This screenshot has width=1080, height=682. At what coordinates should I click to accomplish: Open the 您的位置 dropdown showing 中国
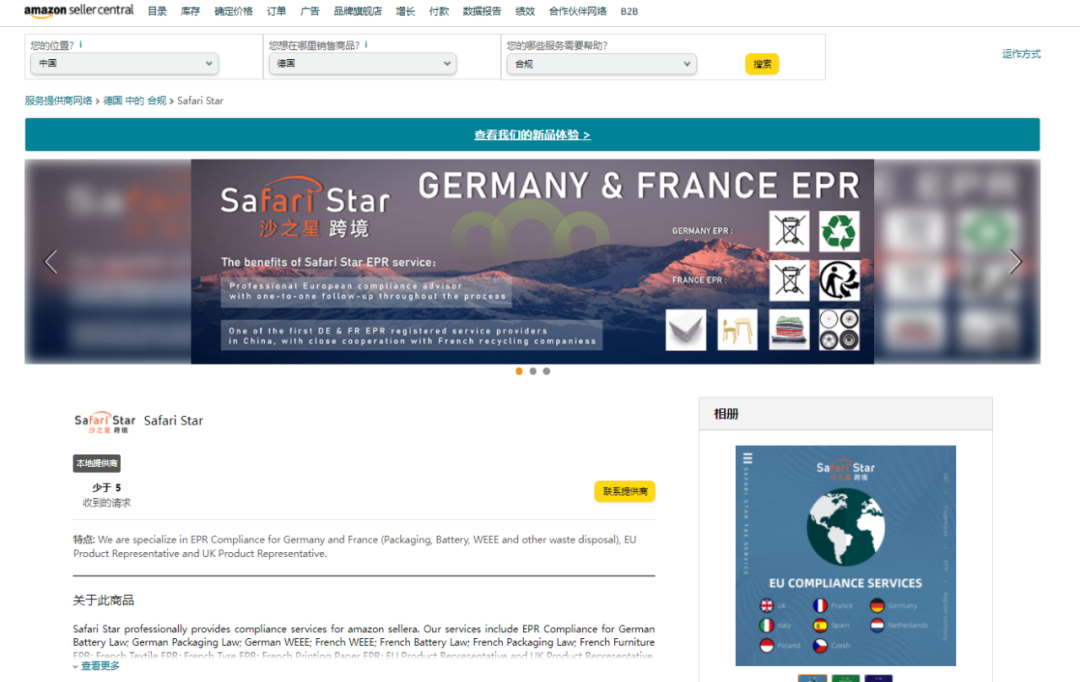pos(125,63)
